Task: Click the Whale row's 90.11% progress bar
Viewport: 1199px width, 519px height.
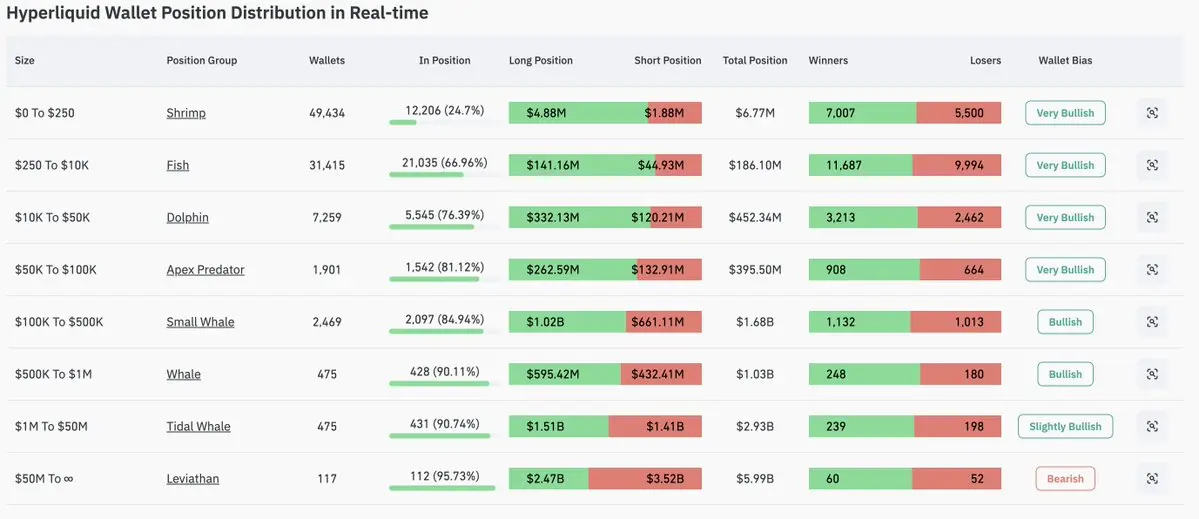Action: tap(439, 383)
